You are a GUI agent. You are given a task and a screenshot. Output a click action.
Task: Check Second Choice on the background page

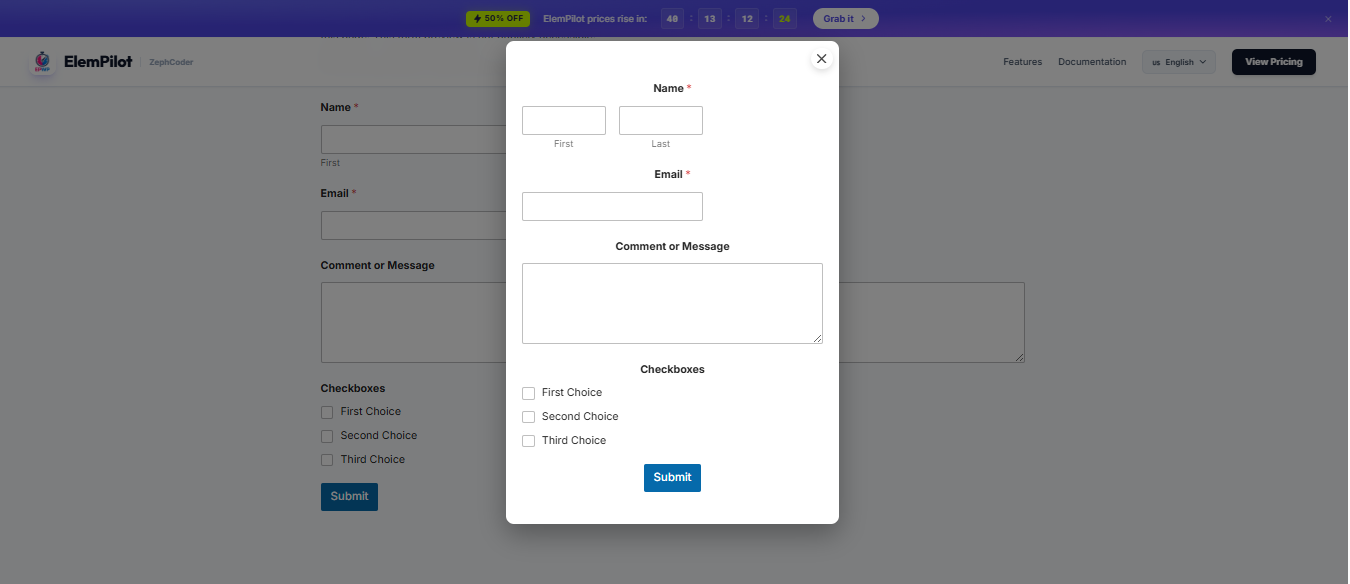(x=327, y=436)
